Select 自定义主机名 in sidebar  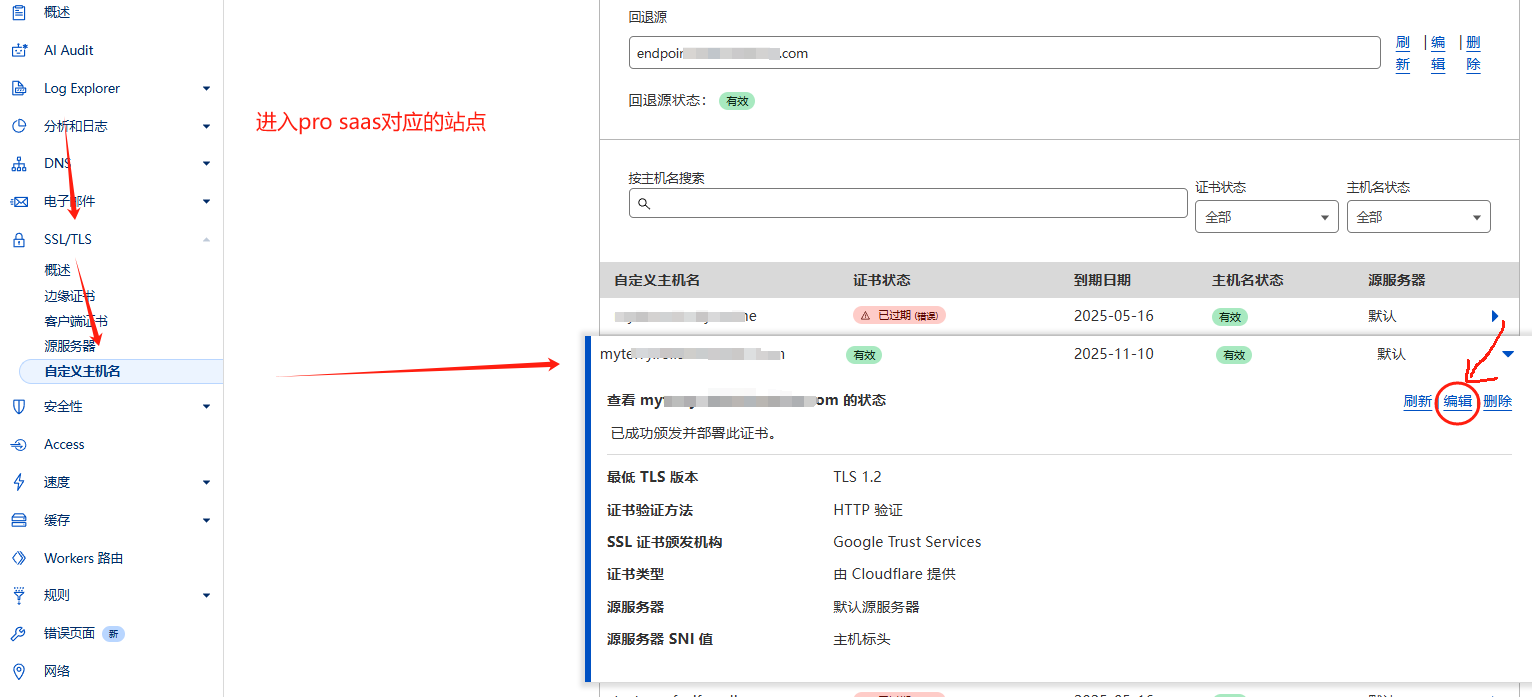(x=82, y=371)
